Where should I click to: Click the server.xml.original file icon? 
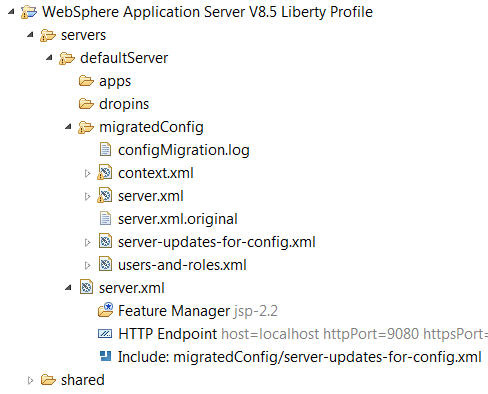pos(105,219)
